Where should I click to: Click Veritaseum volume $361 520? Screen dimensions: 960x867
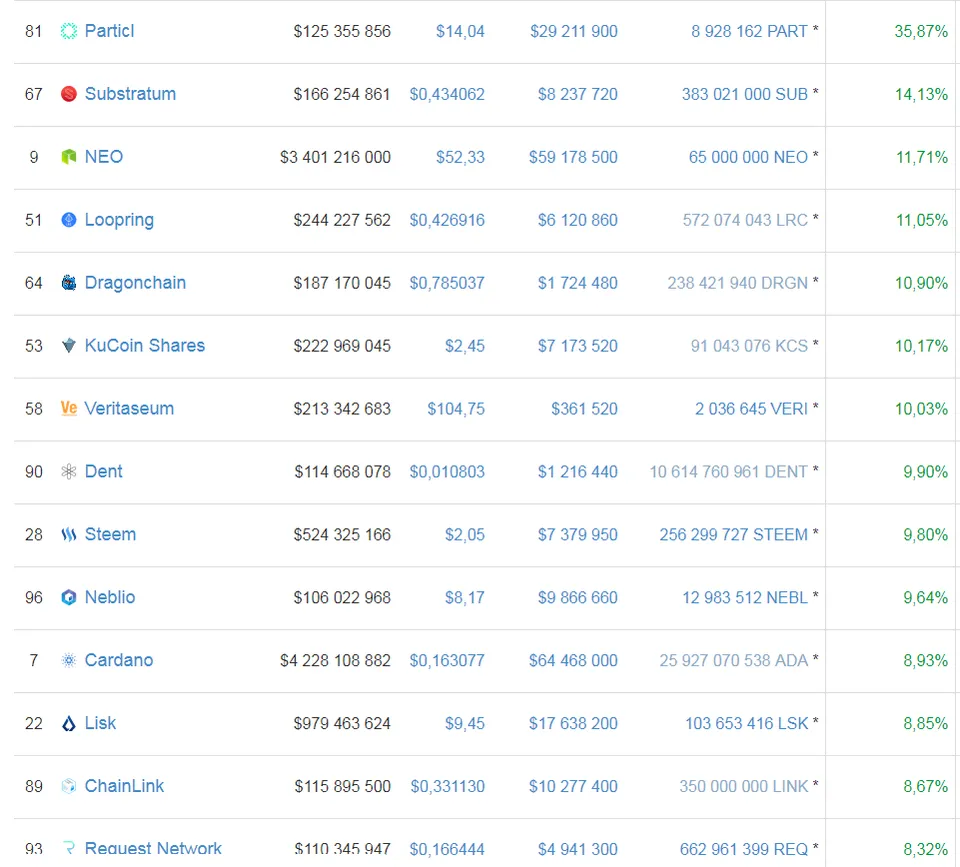[x=584, y=408]
